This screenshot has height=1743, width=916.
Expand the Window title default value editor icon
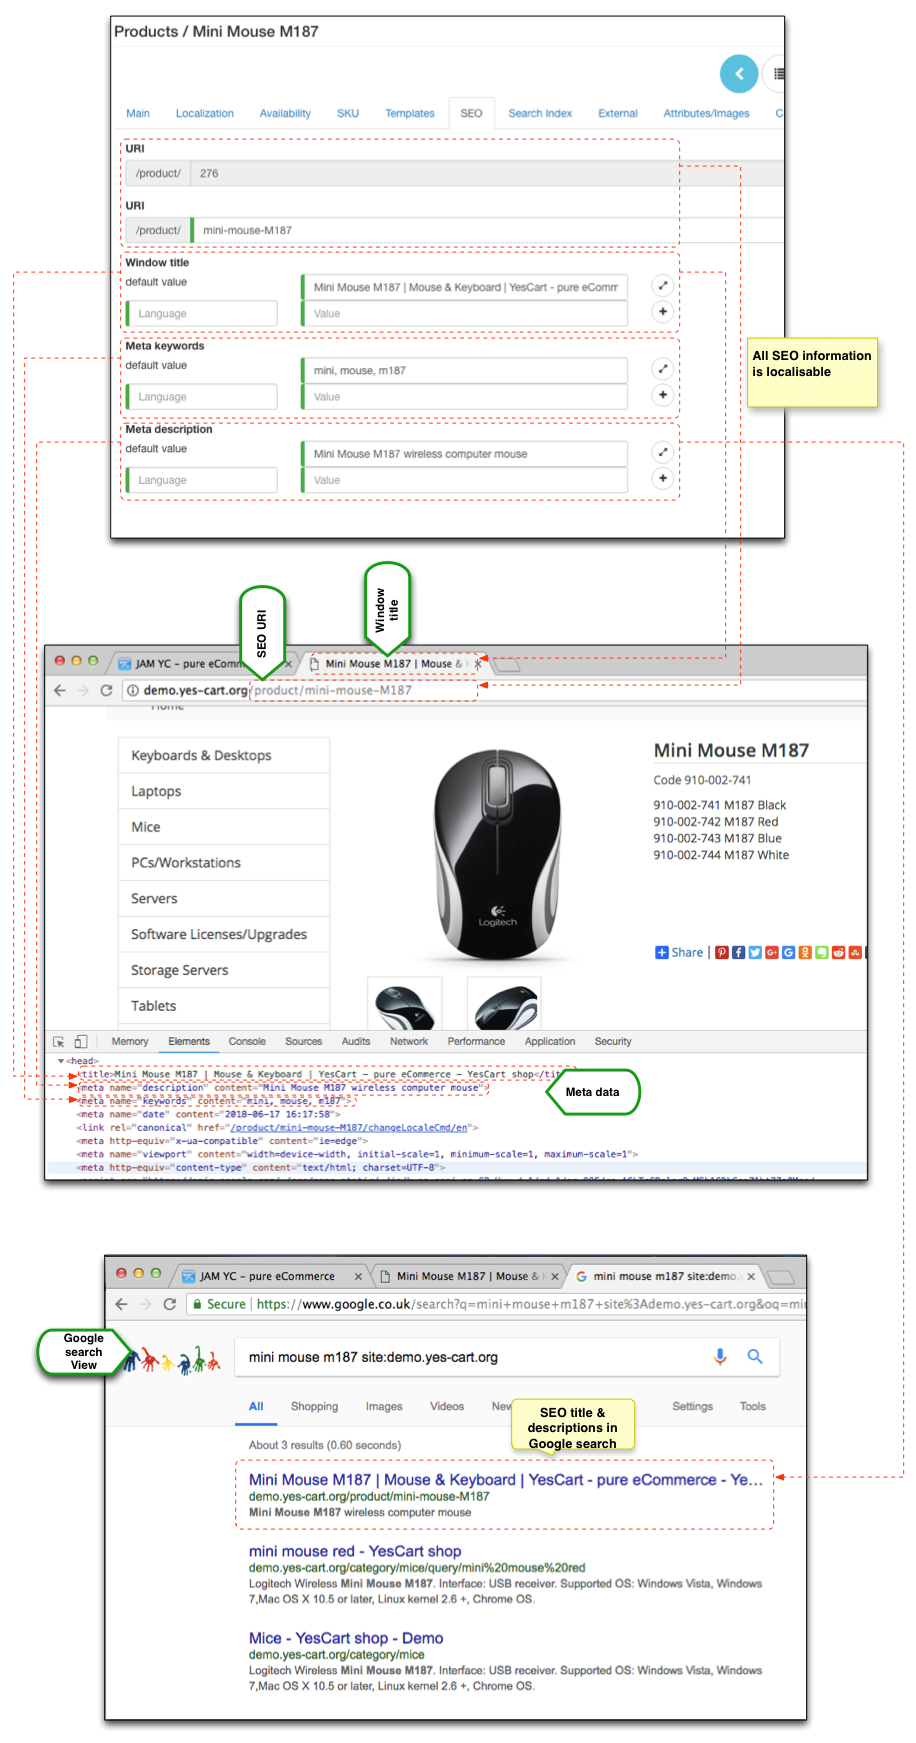(662, 286)
